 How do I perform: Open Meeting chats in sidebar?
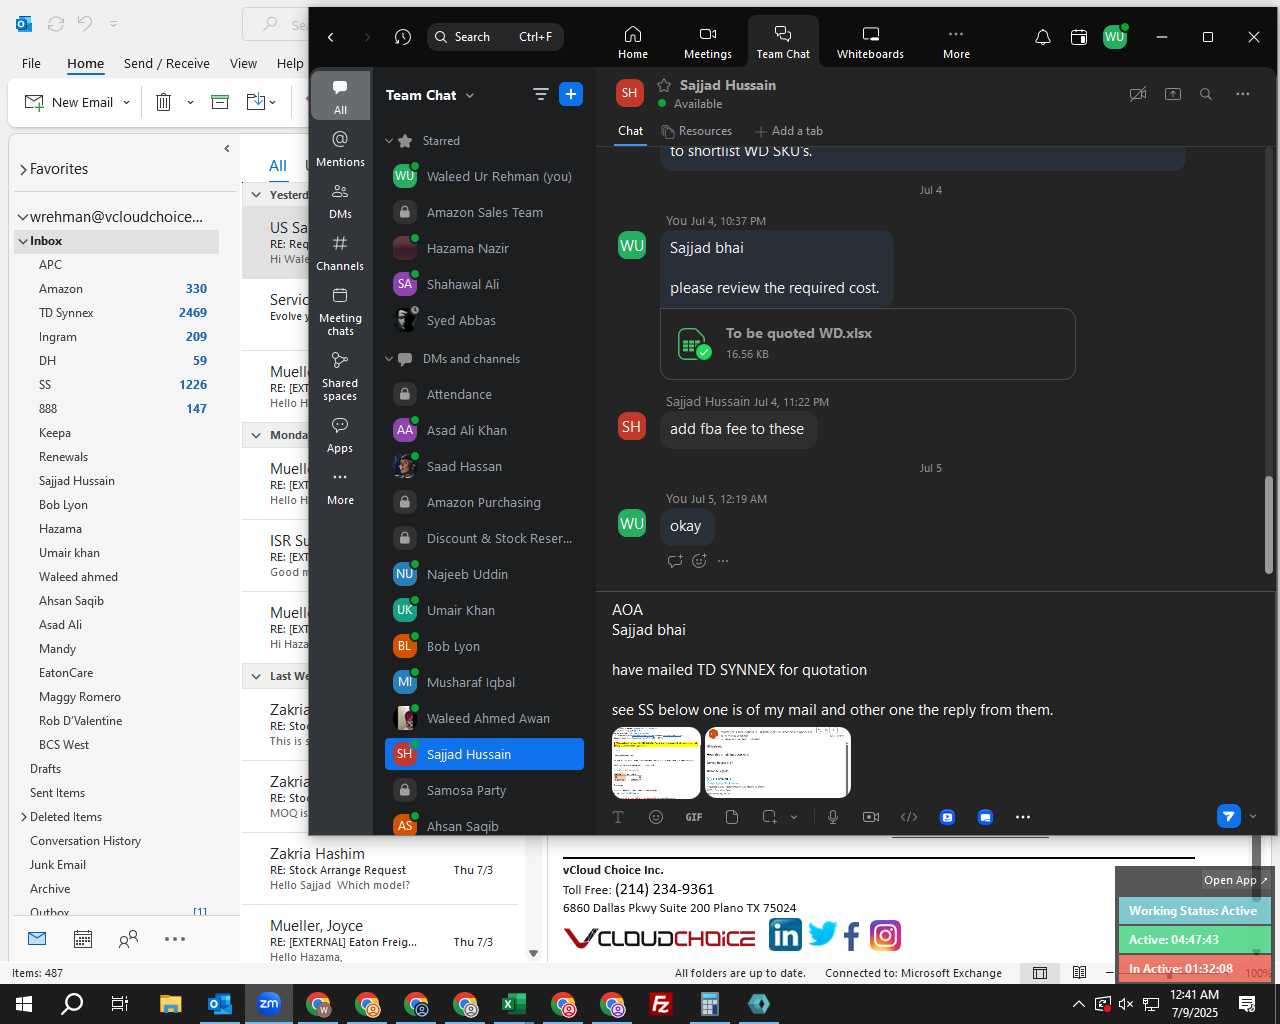pyautogui.click(x=340, y=311)
